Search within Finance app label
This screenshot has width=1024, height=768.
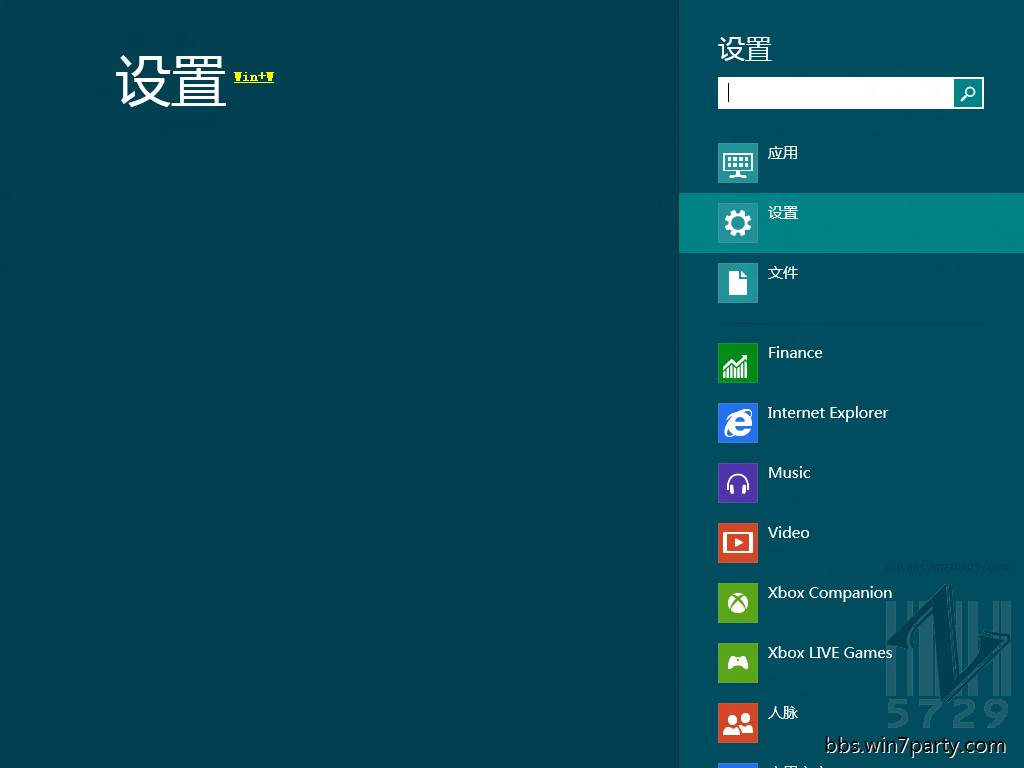[x=795, y=353]
